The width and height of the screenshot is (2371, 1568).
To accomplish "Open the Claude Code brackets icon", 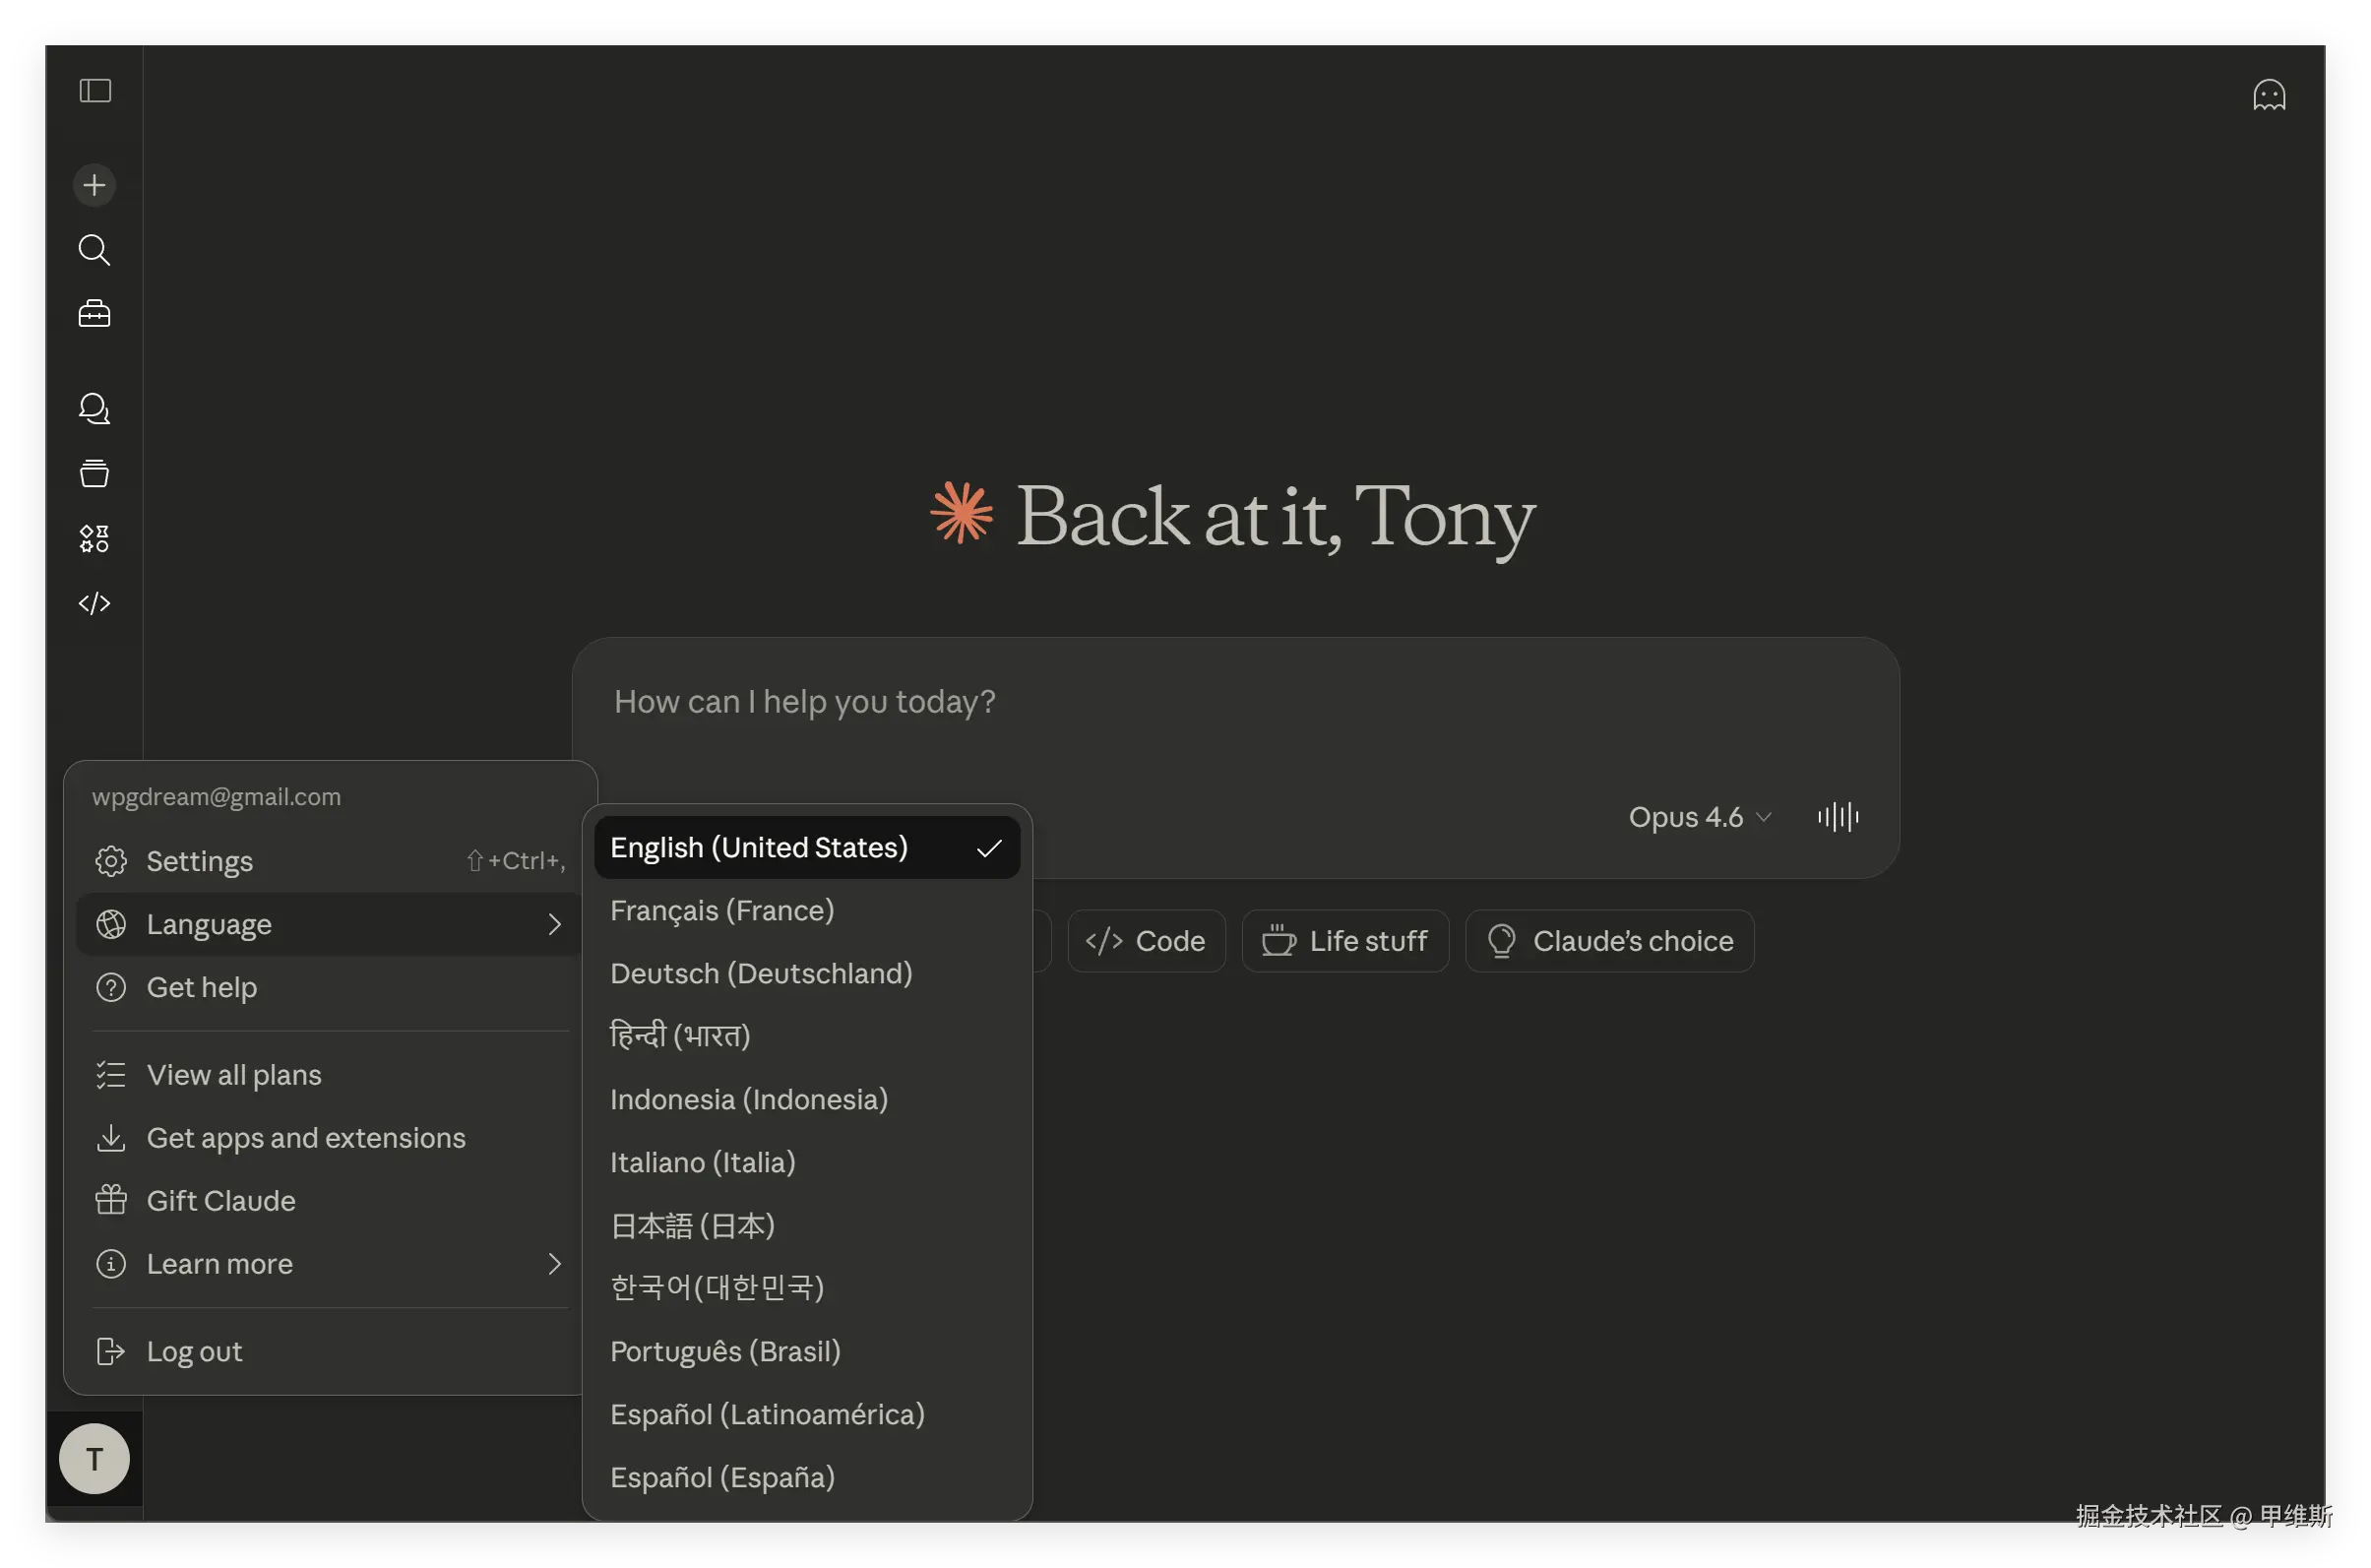I will (x=95, y=603).
